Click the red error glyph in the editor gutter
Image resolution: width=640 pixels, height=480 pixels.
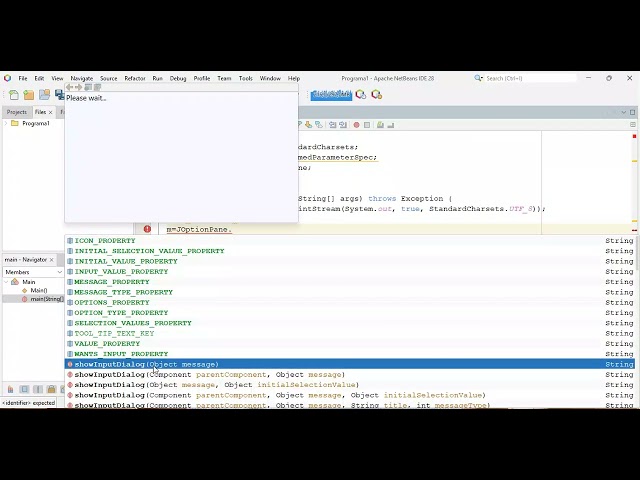[x=147, y=229]
